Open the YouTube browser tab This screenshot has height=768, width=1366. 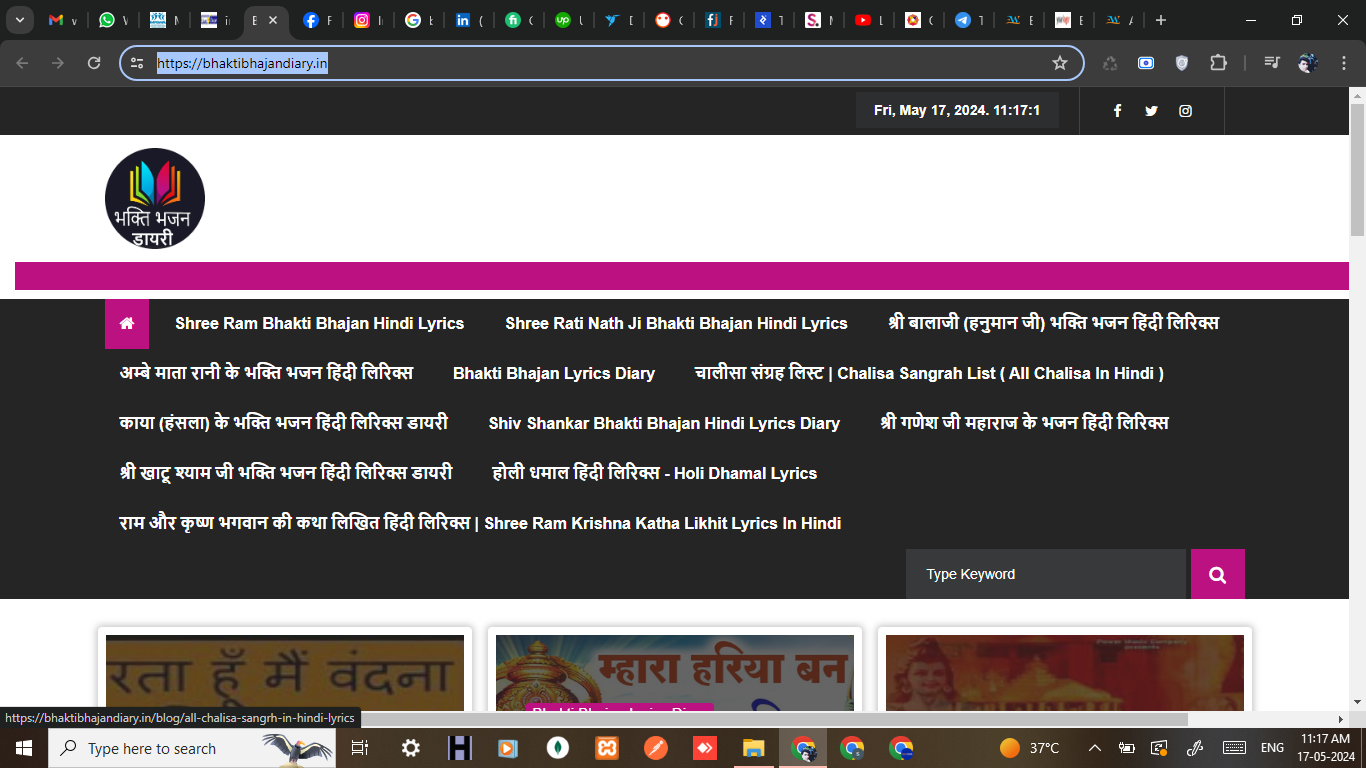pyautogui.click(x=863, y=20)
